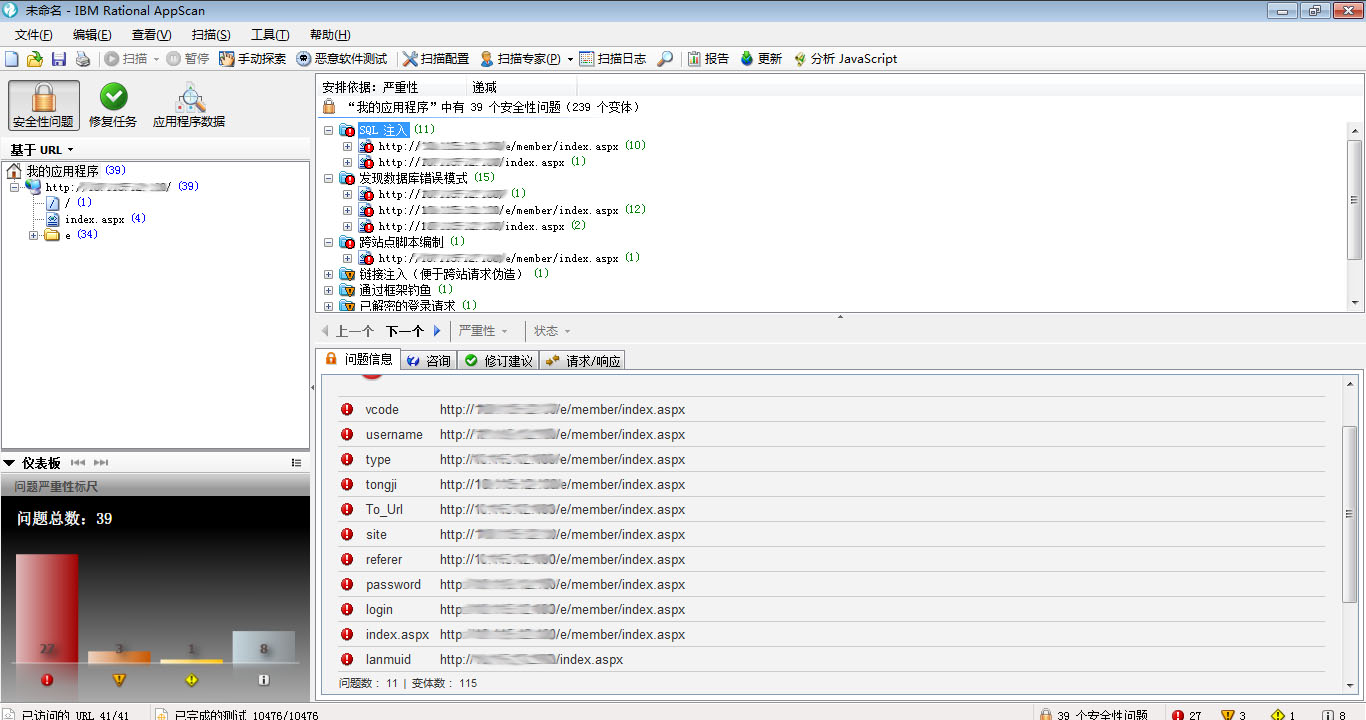Click the vcode parameter row

[832, 410]
